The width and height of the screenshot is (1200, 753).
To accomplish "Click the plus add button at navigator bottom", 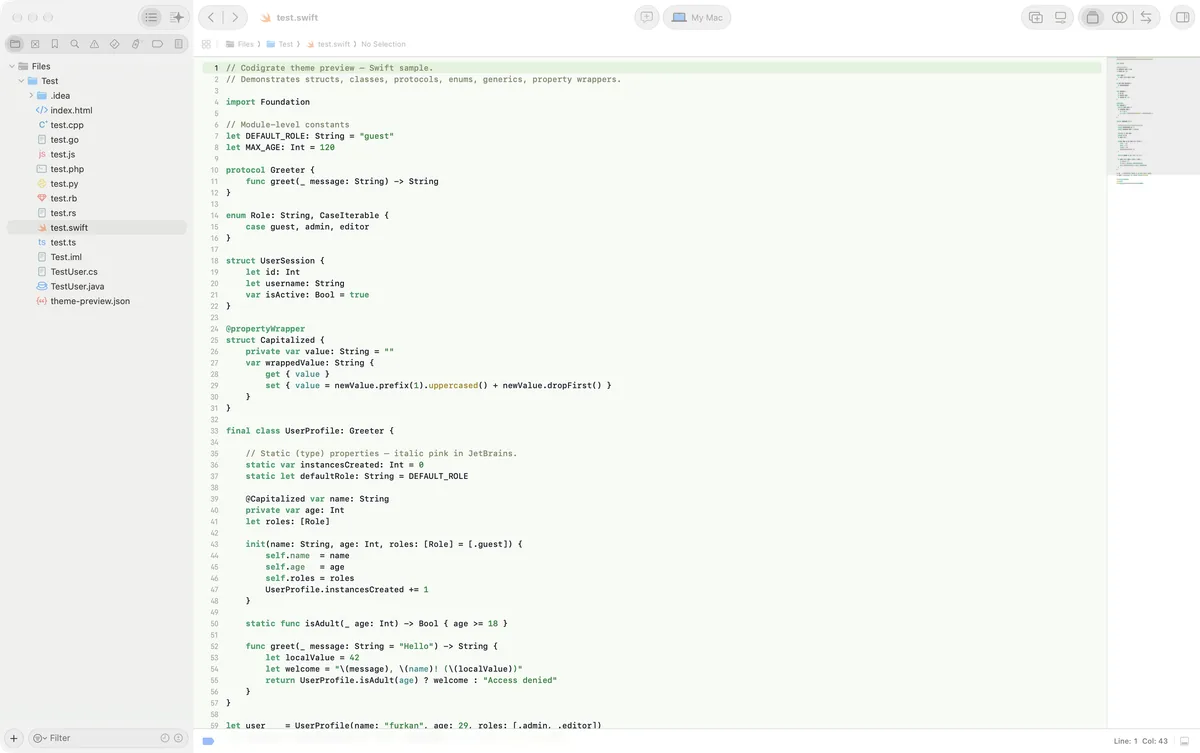I will [x=13, y=738].
